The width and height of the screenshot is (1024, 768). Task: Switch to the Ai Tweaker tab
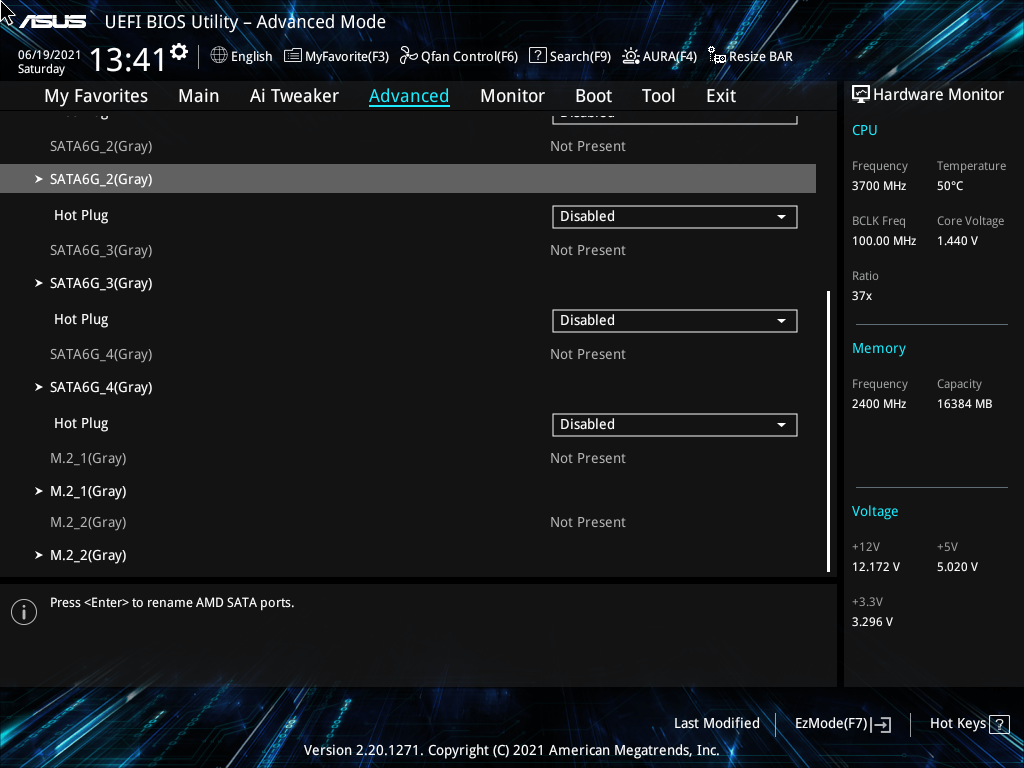(x=294, y=95)
